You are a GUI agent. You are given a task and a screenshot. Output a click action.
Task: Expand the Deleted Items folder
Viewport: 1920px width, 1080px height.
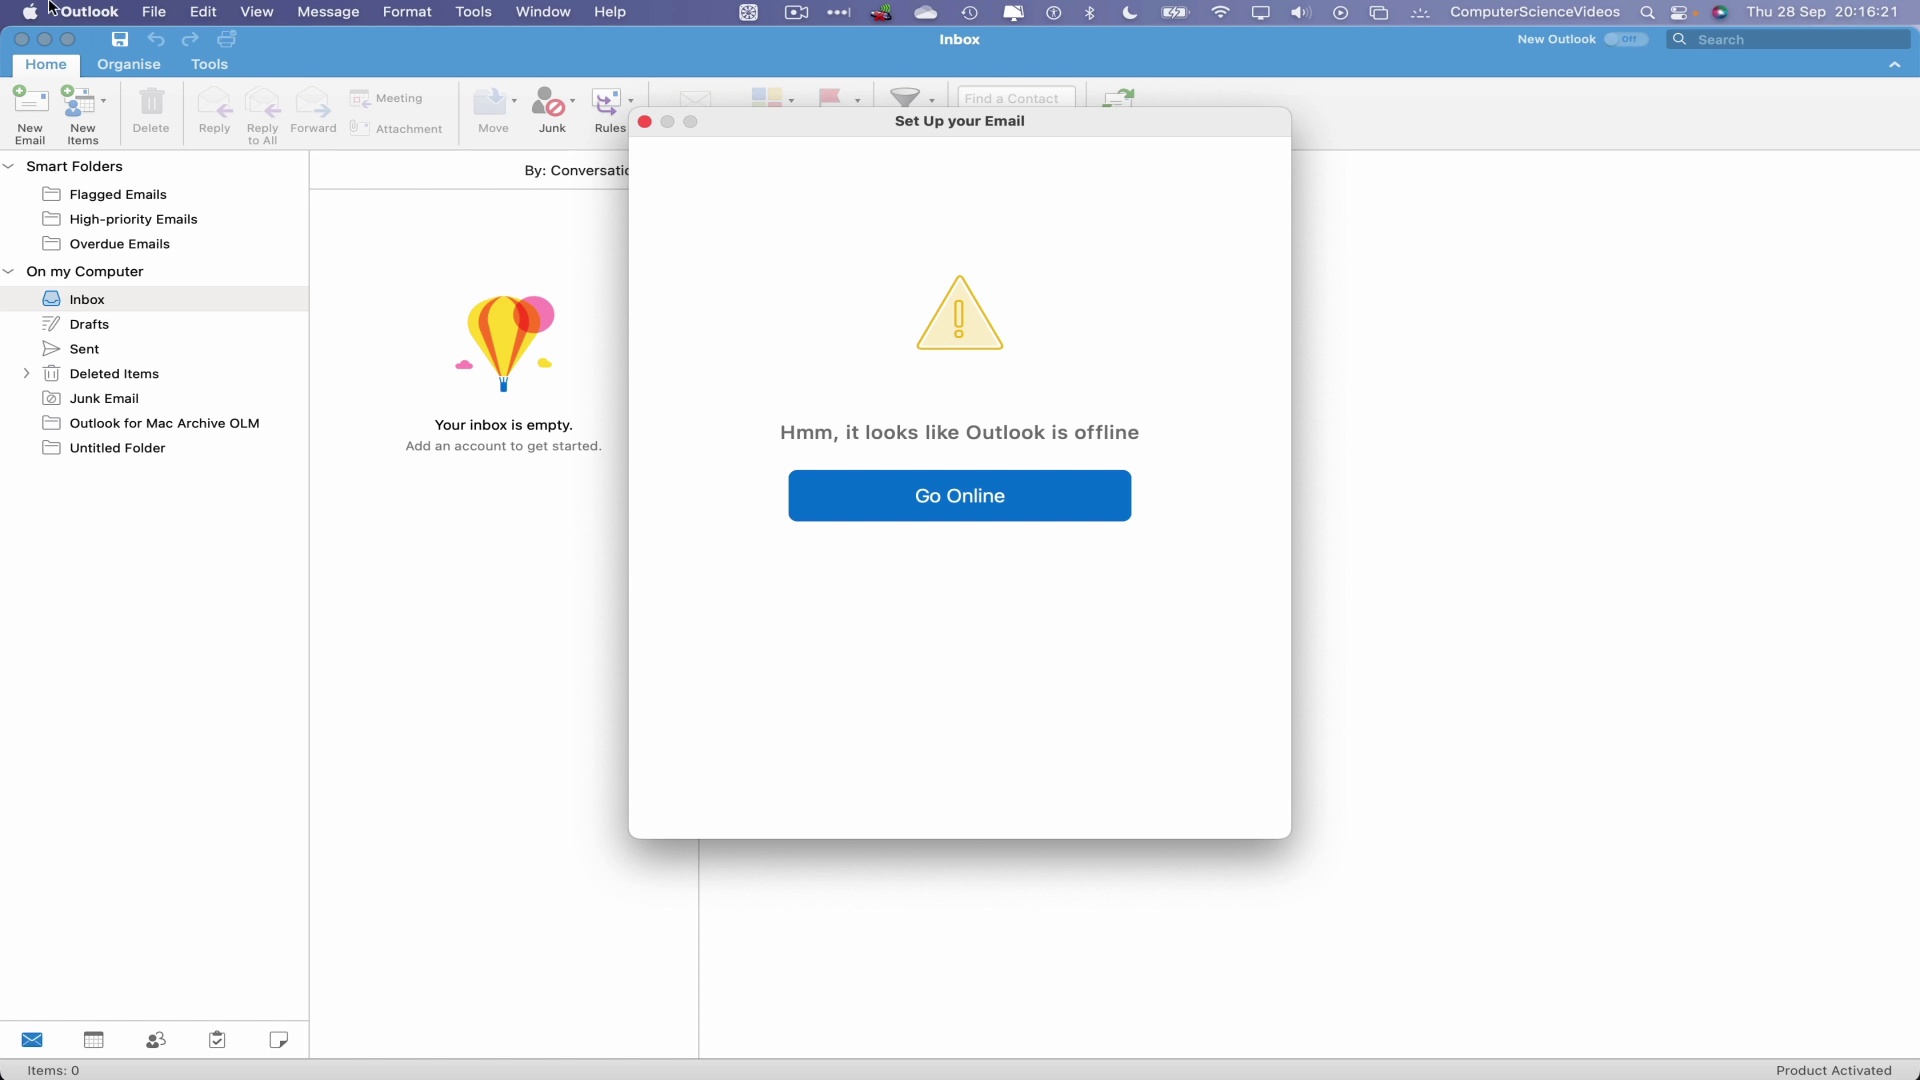coord(26,373)
